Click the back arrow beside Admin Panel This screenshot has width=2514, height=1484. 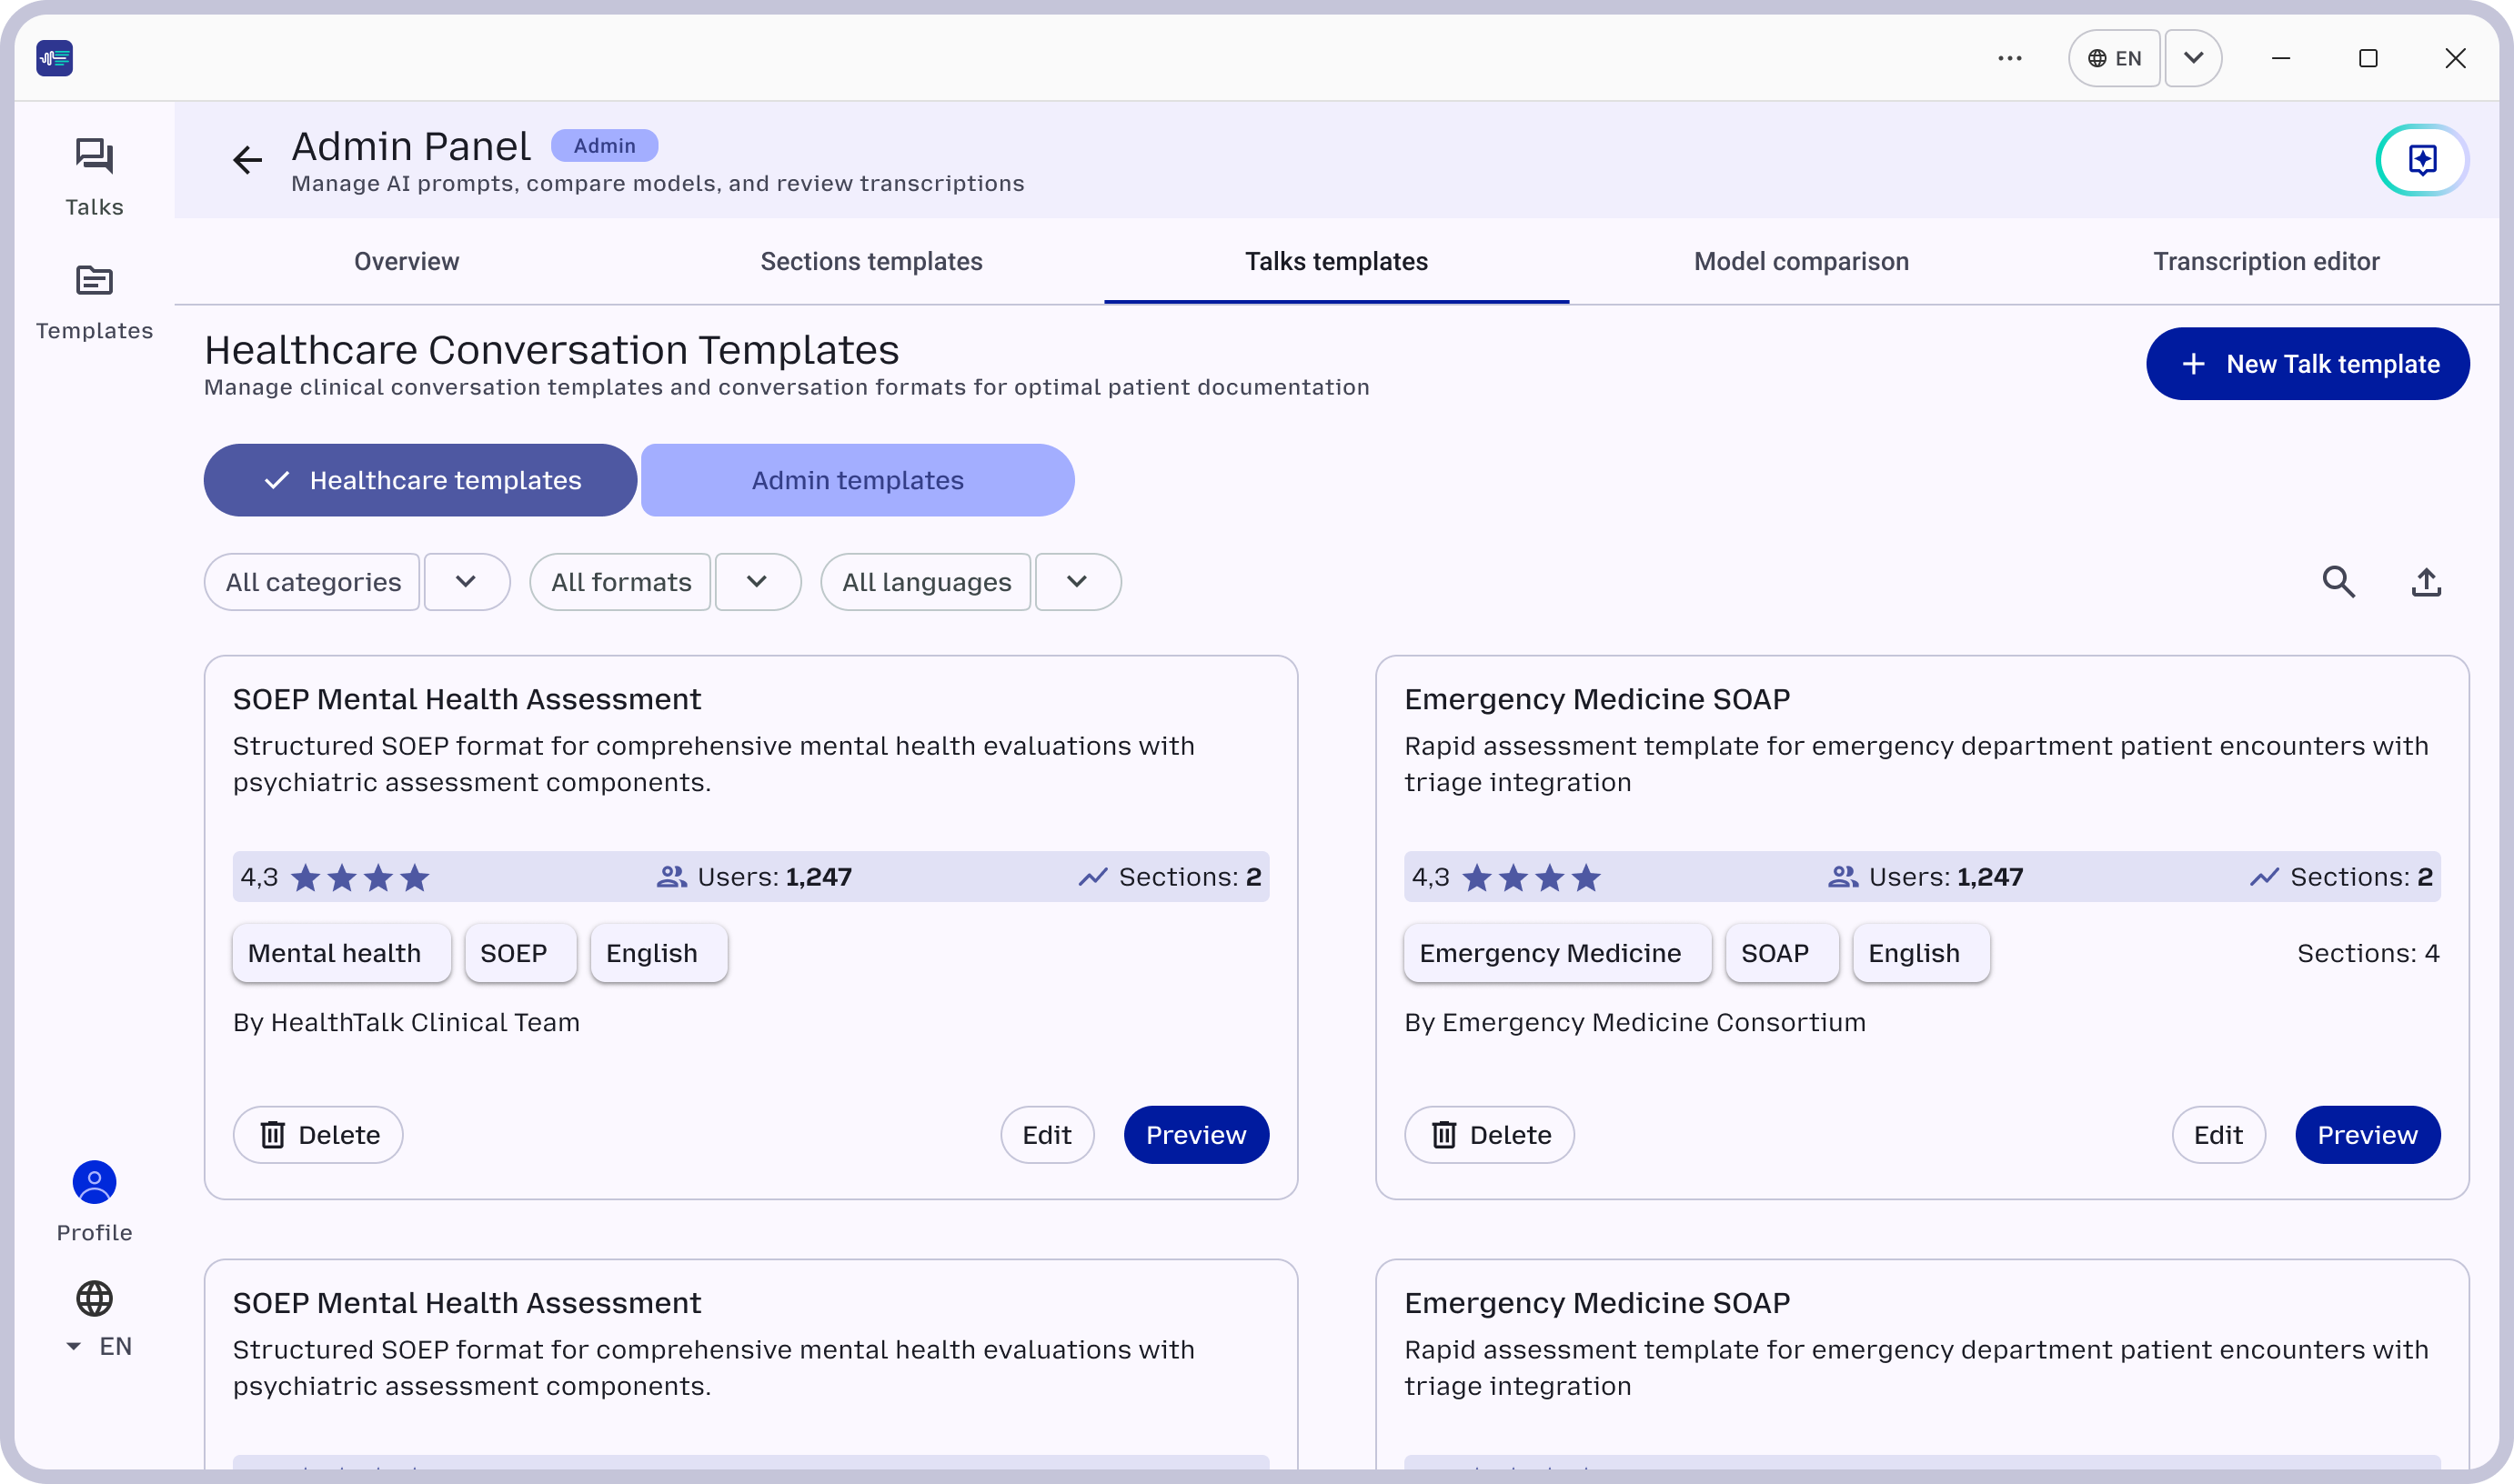click(x=247, y=160)
